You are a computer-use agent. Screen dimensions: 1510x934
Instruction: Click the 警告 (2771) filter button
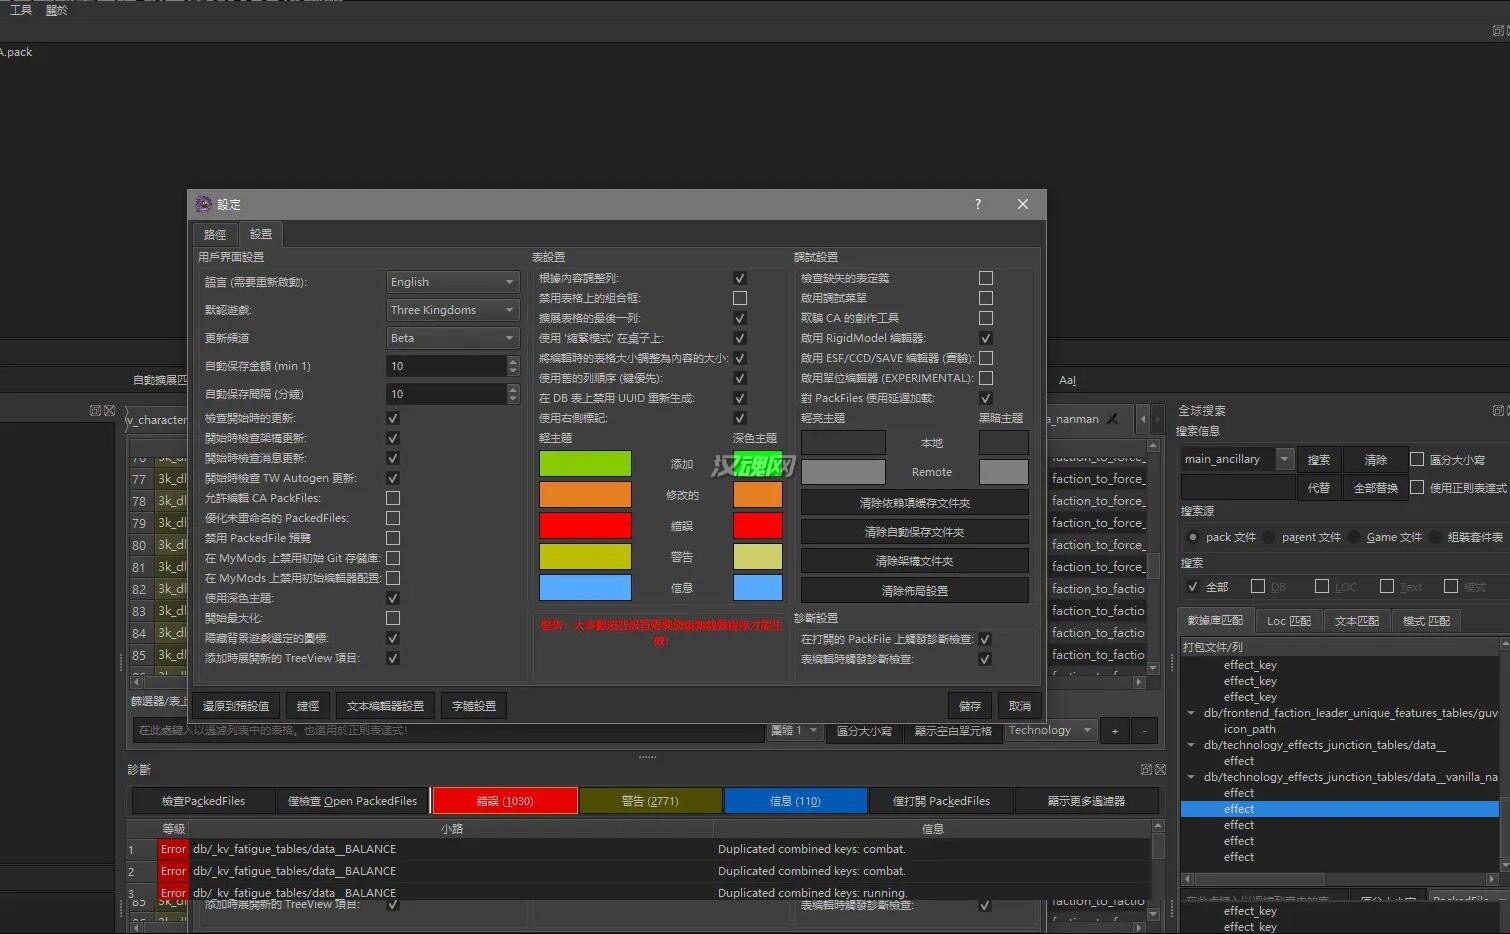650,801
